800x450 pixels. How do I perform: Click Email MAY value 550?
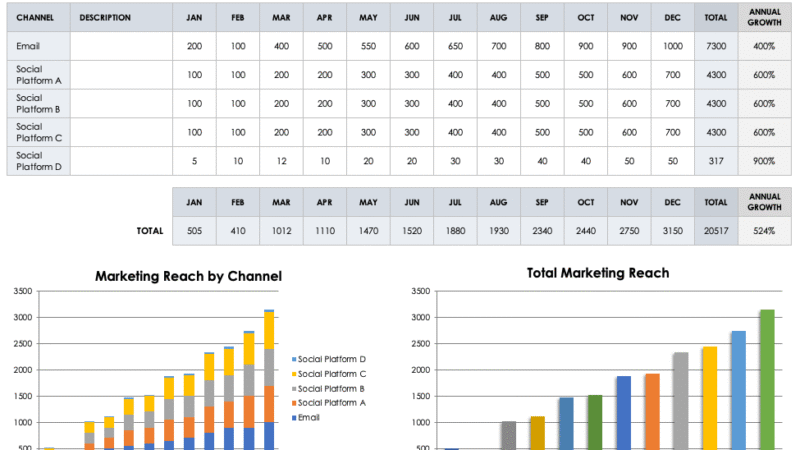[368, 46]
